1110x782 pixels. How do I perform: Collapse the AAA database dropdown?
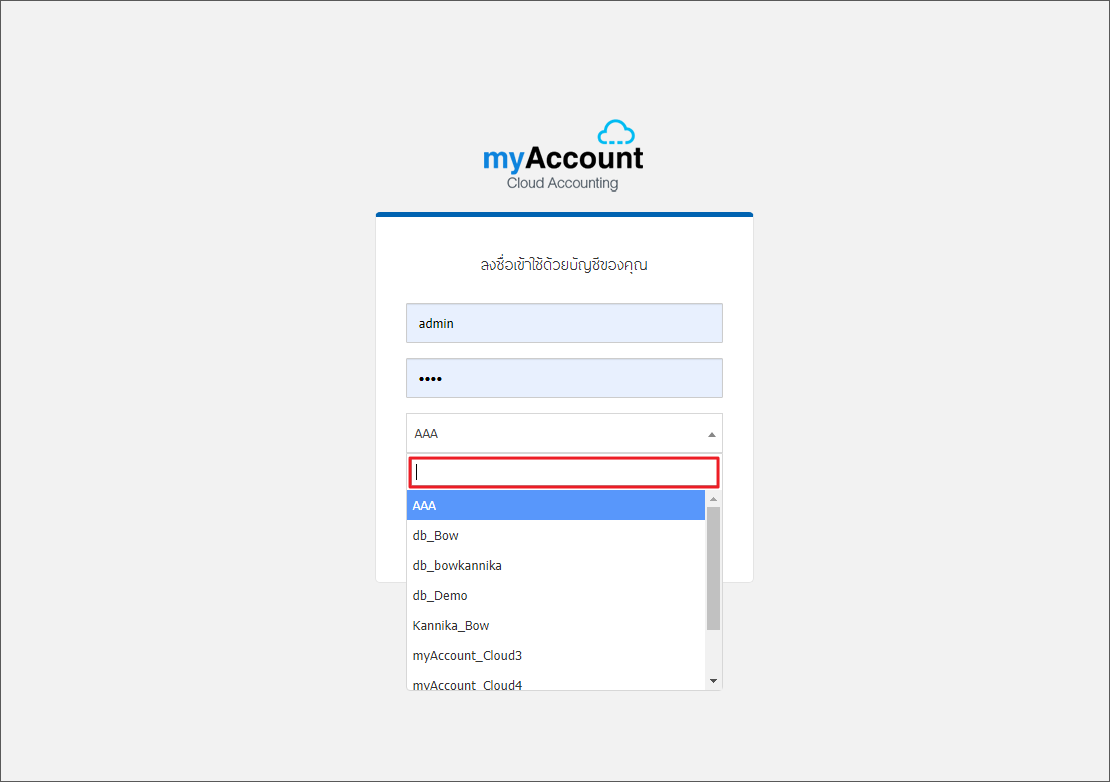564,433
